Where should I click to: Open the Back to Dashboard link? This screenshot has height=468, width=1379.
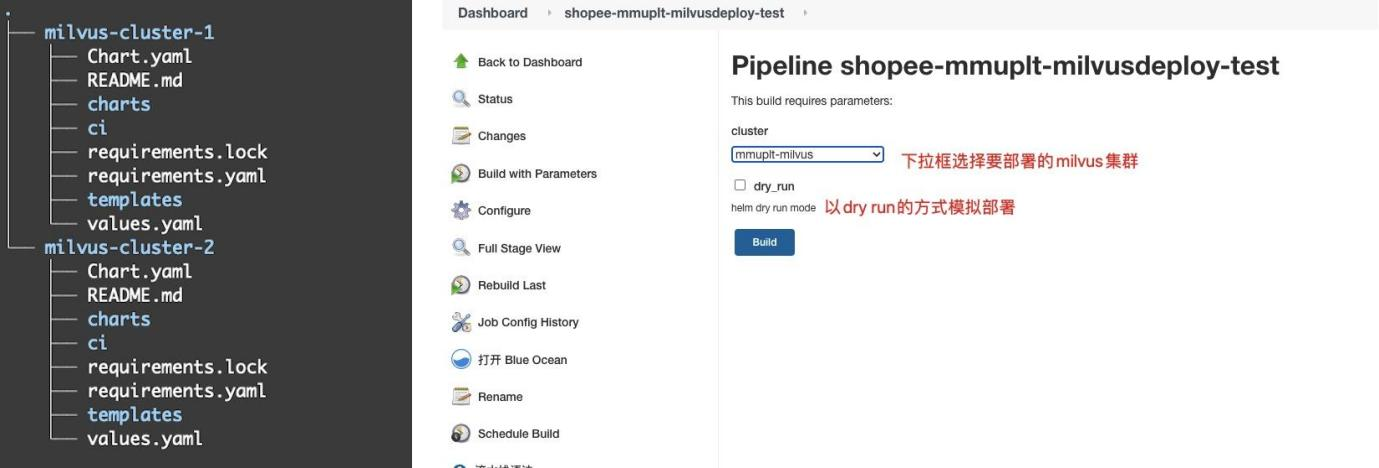pos(530,62)
